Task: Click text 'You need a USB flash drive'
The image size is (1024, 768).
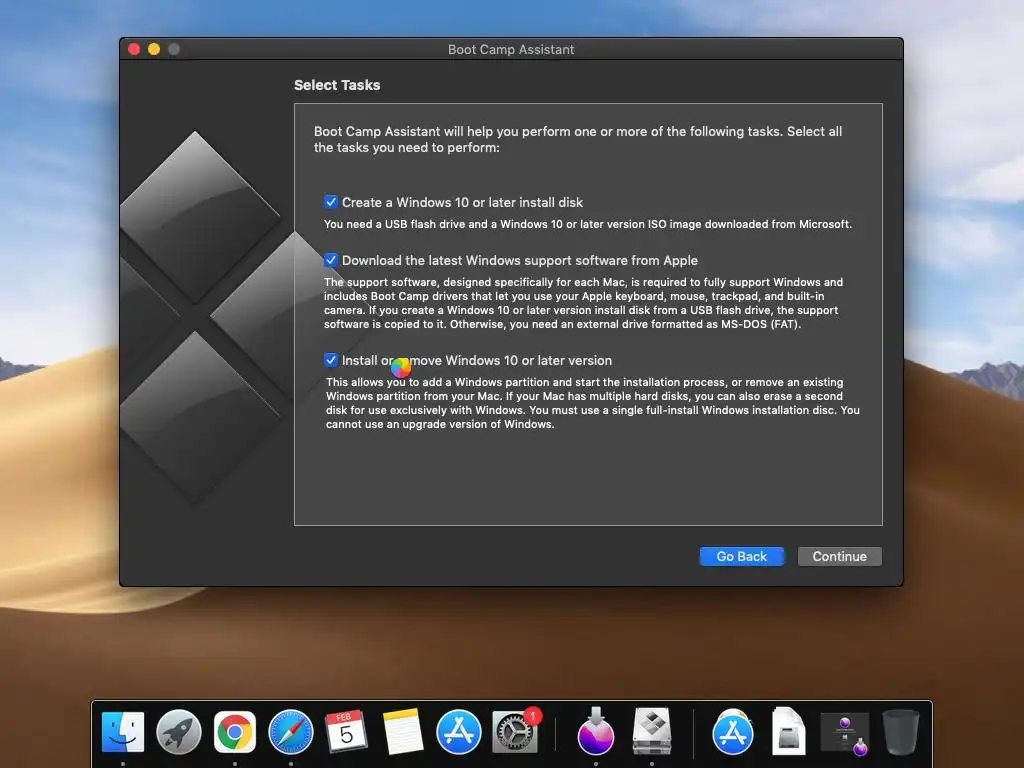Action: tap(588, 224)
